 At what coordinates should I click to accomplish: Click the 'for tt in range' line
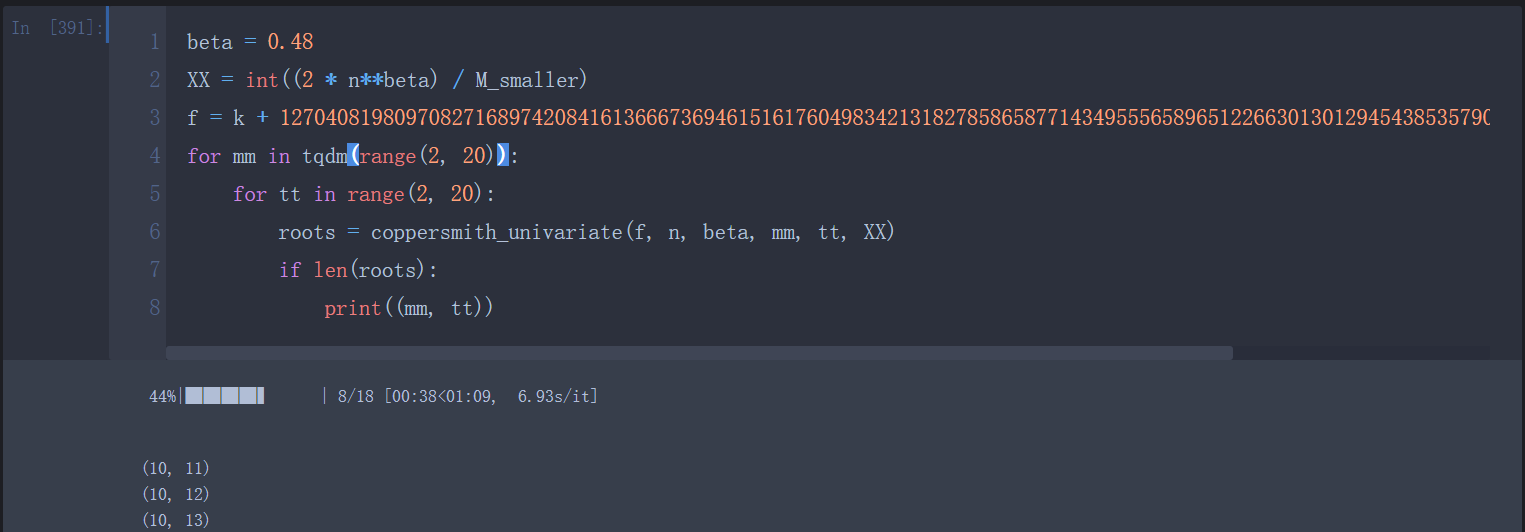pyautogui.click(x=364, y=194)
